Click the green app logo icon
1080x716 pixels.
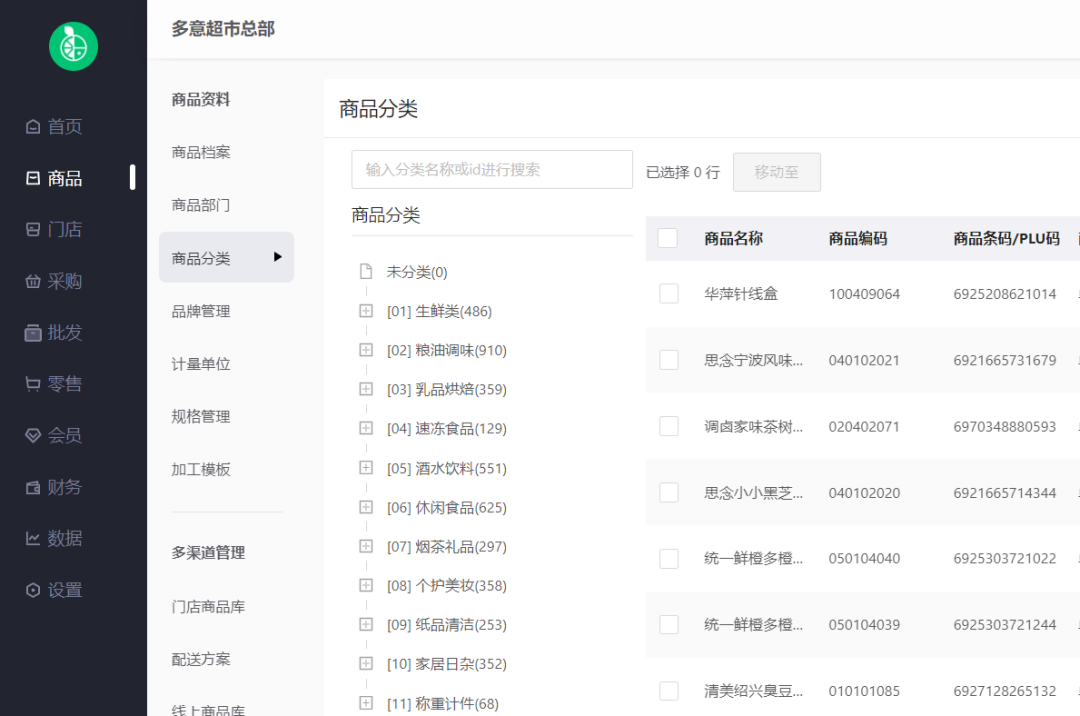click(x=73, y=46)
